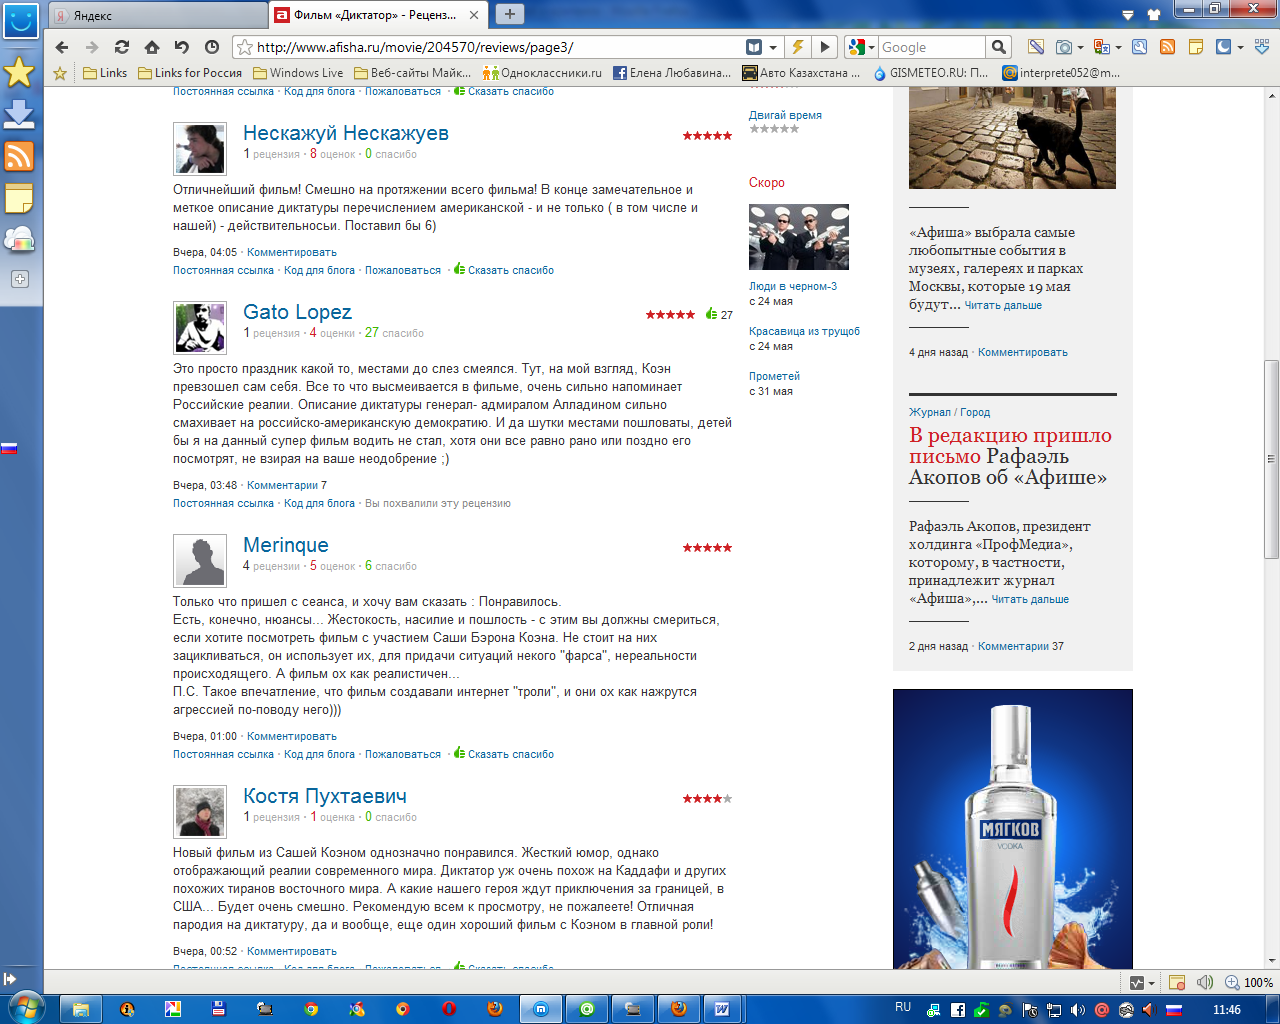The height and width of the screenshot is (1024, 1280).
Task: Click the thumbs up icon next to 27
Action: (x=711, y=314)
